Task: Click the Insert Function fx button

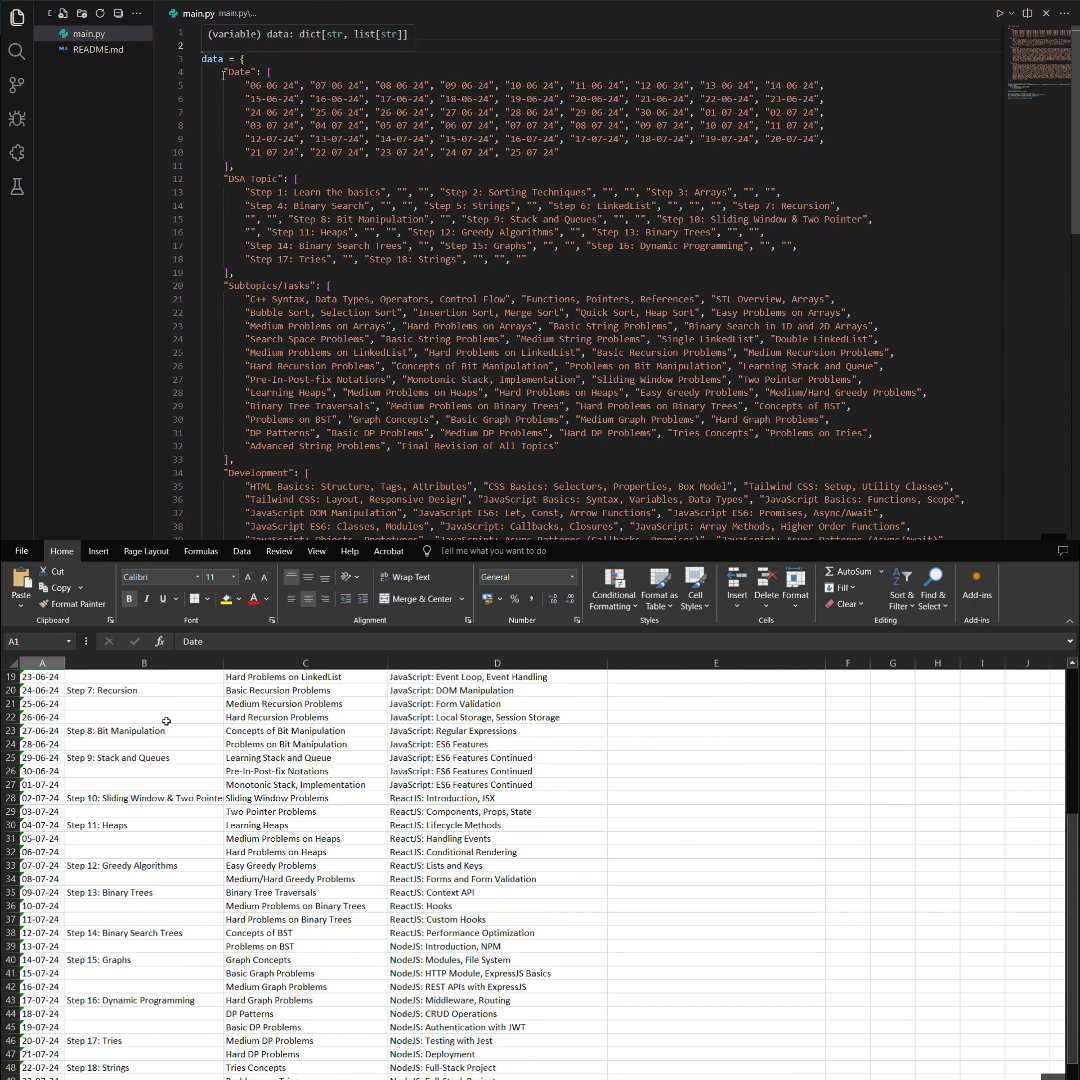Action: tap(159, 641)
